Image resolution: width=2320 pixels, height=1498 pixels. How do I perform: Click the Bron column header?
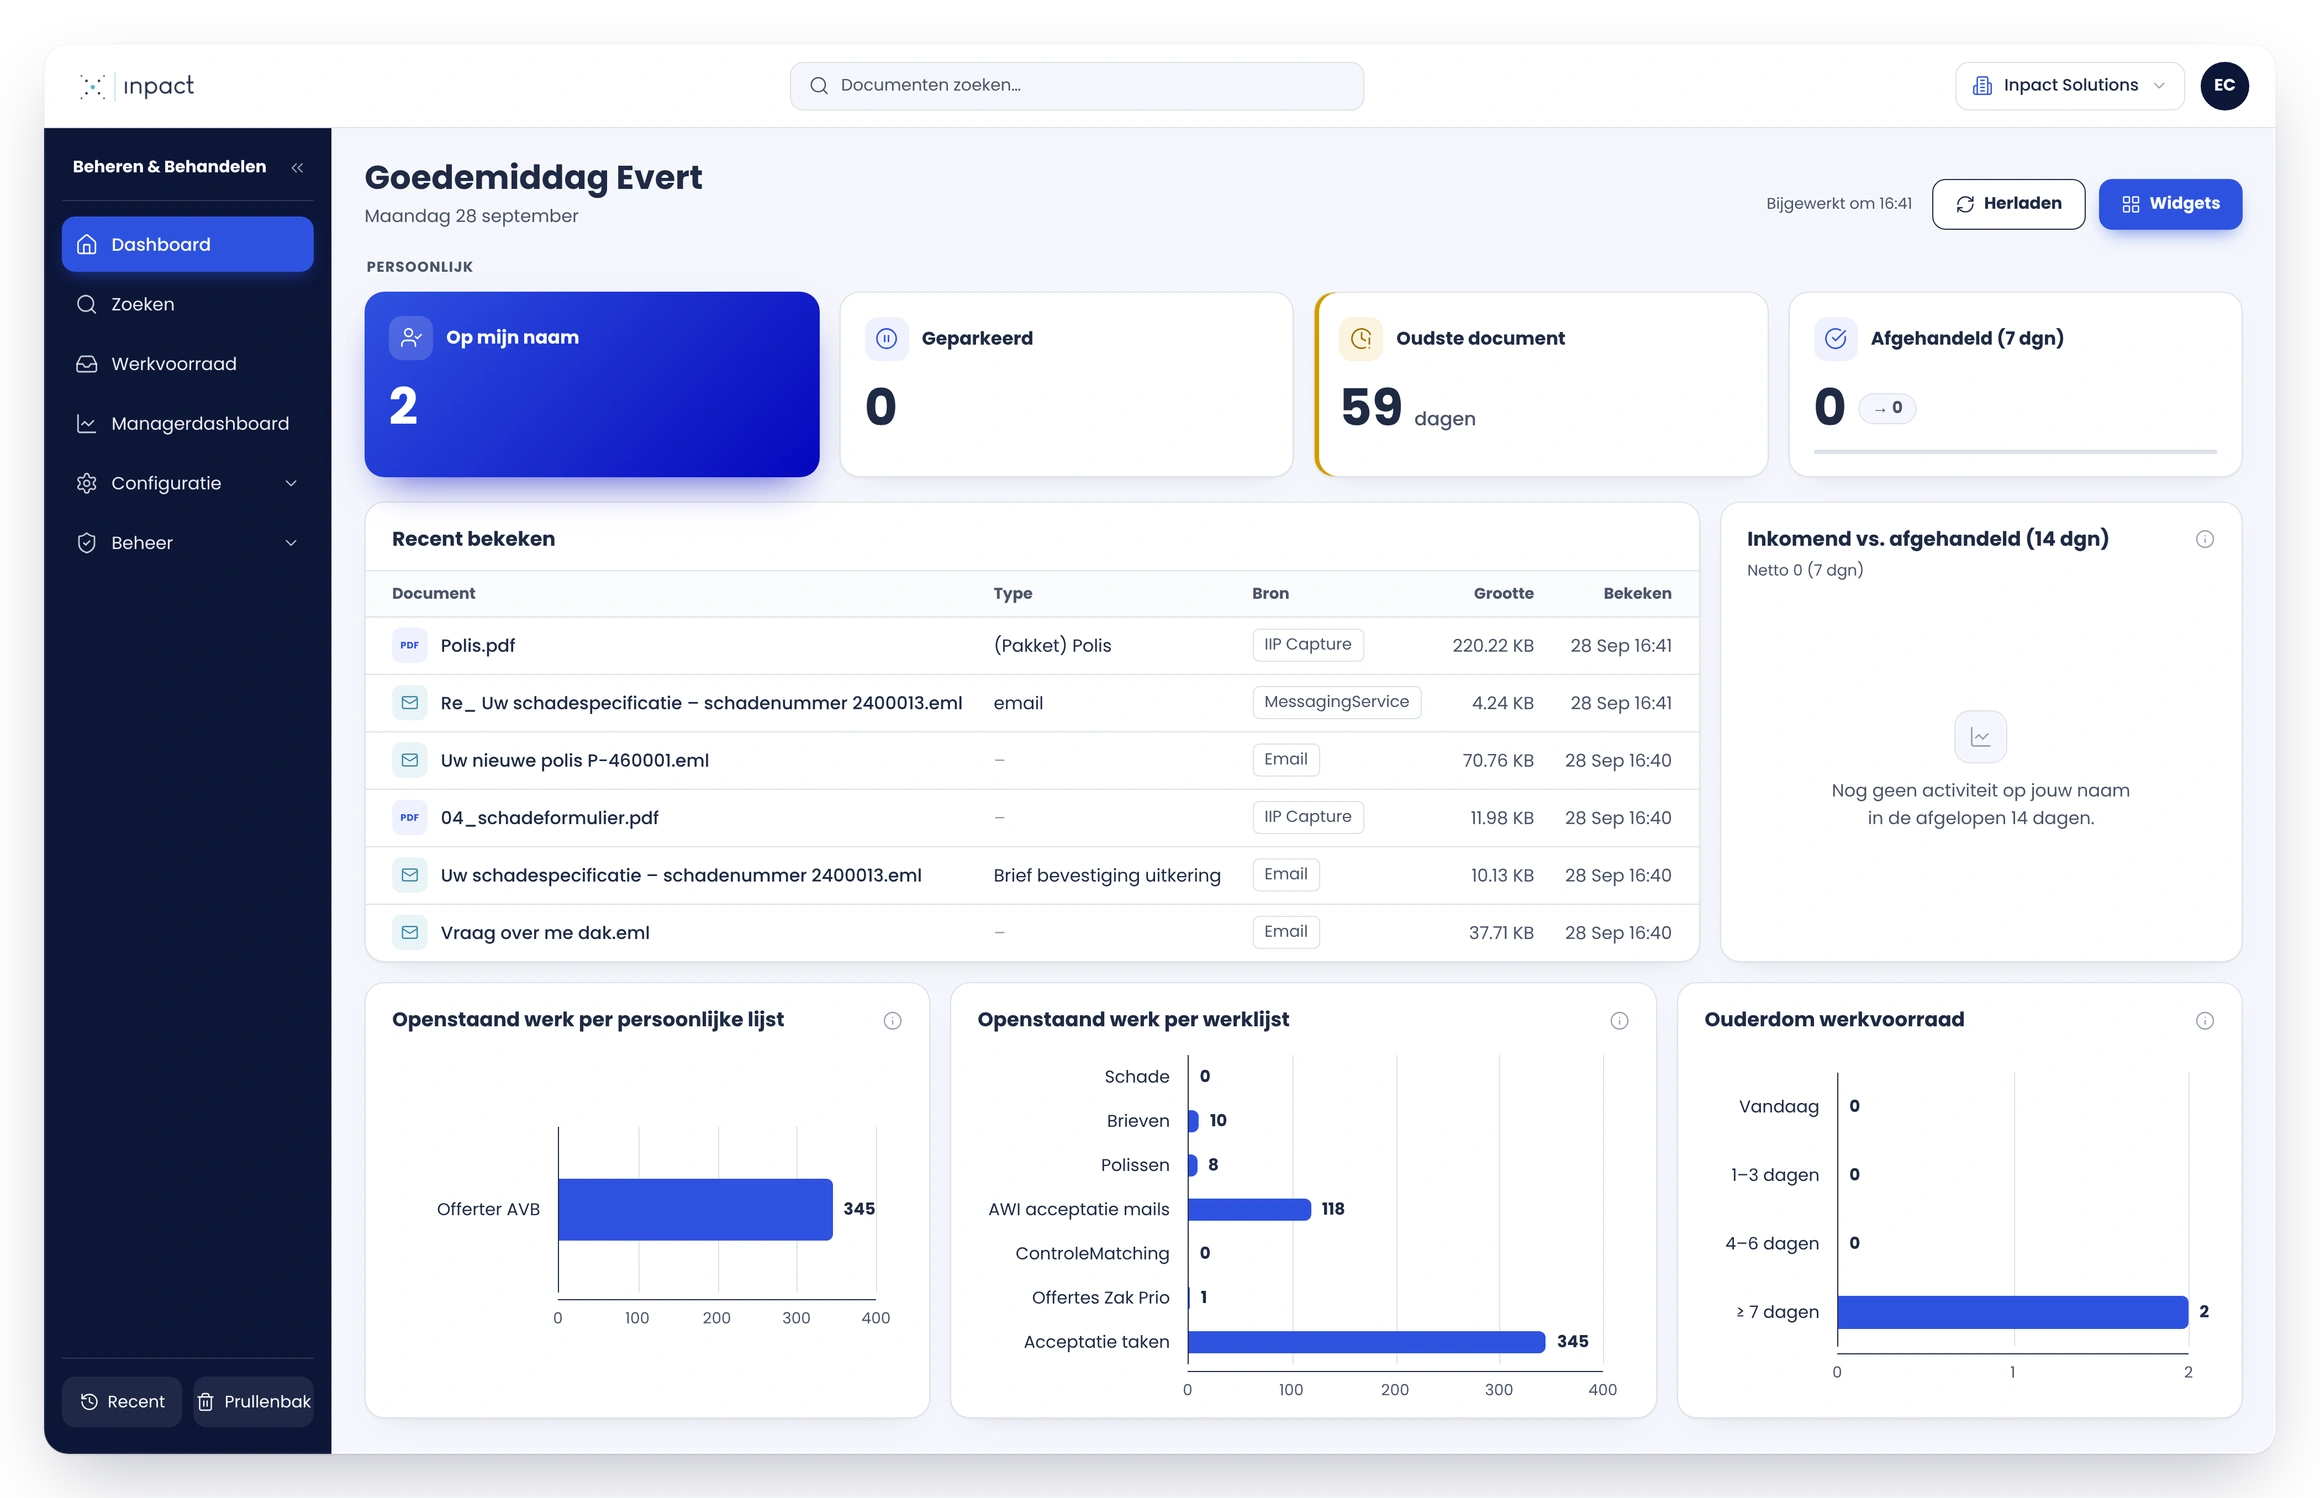(x=1270, y=594)
